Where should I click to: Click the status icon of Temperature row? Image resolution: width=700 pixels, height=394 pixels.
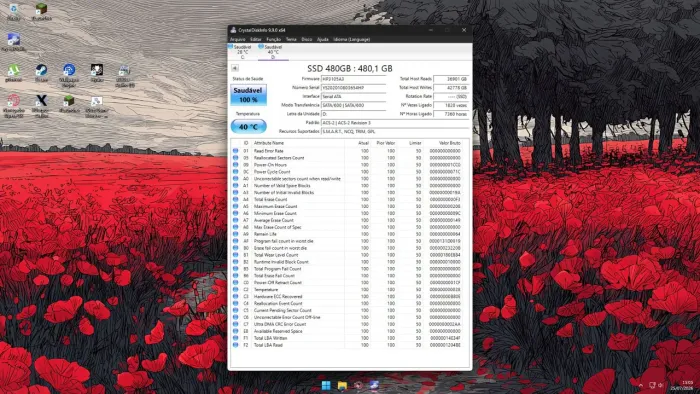click(x=235, y=290)
